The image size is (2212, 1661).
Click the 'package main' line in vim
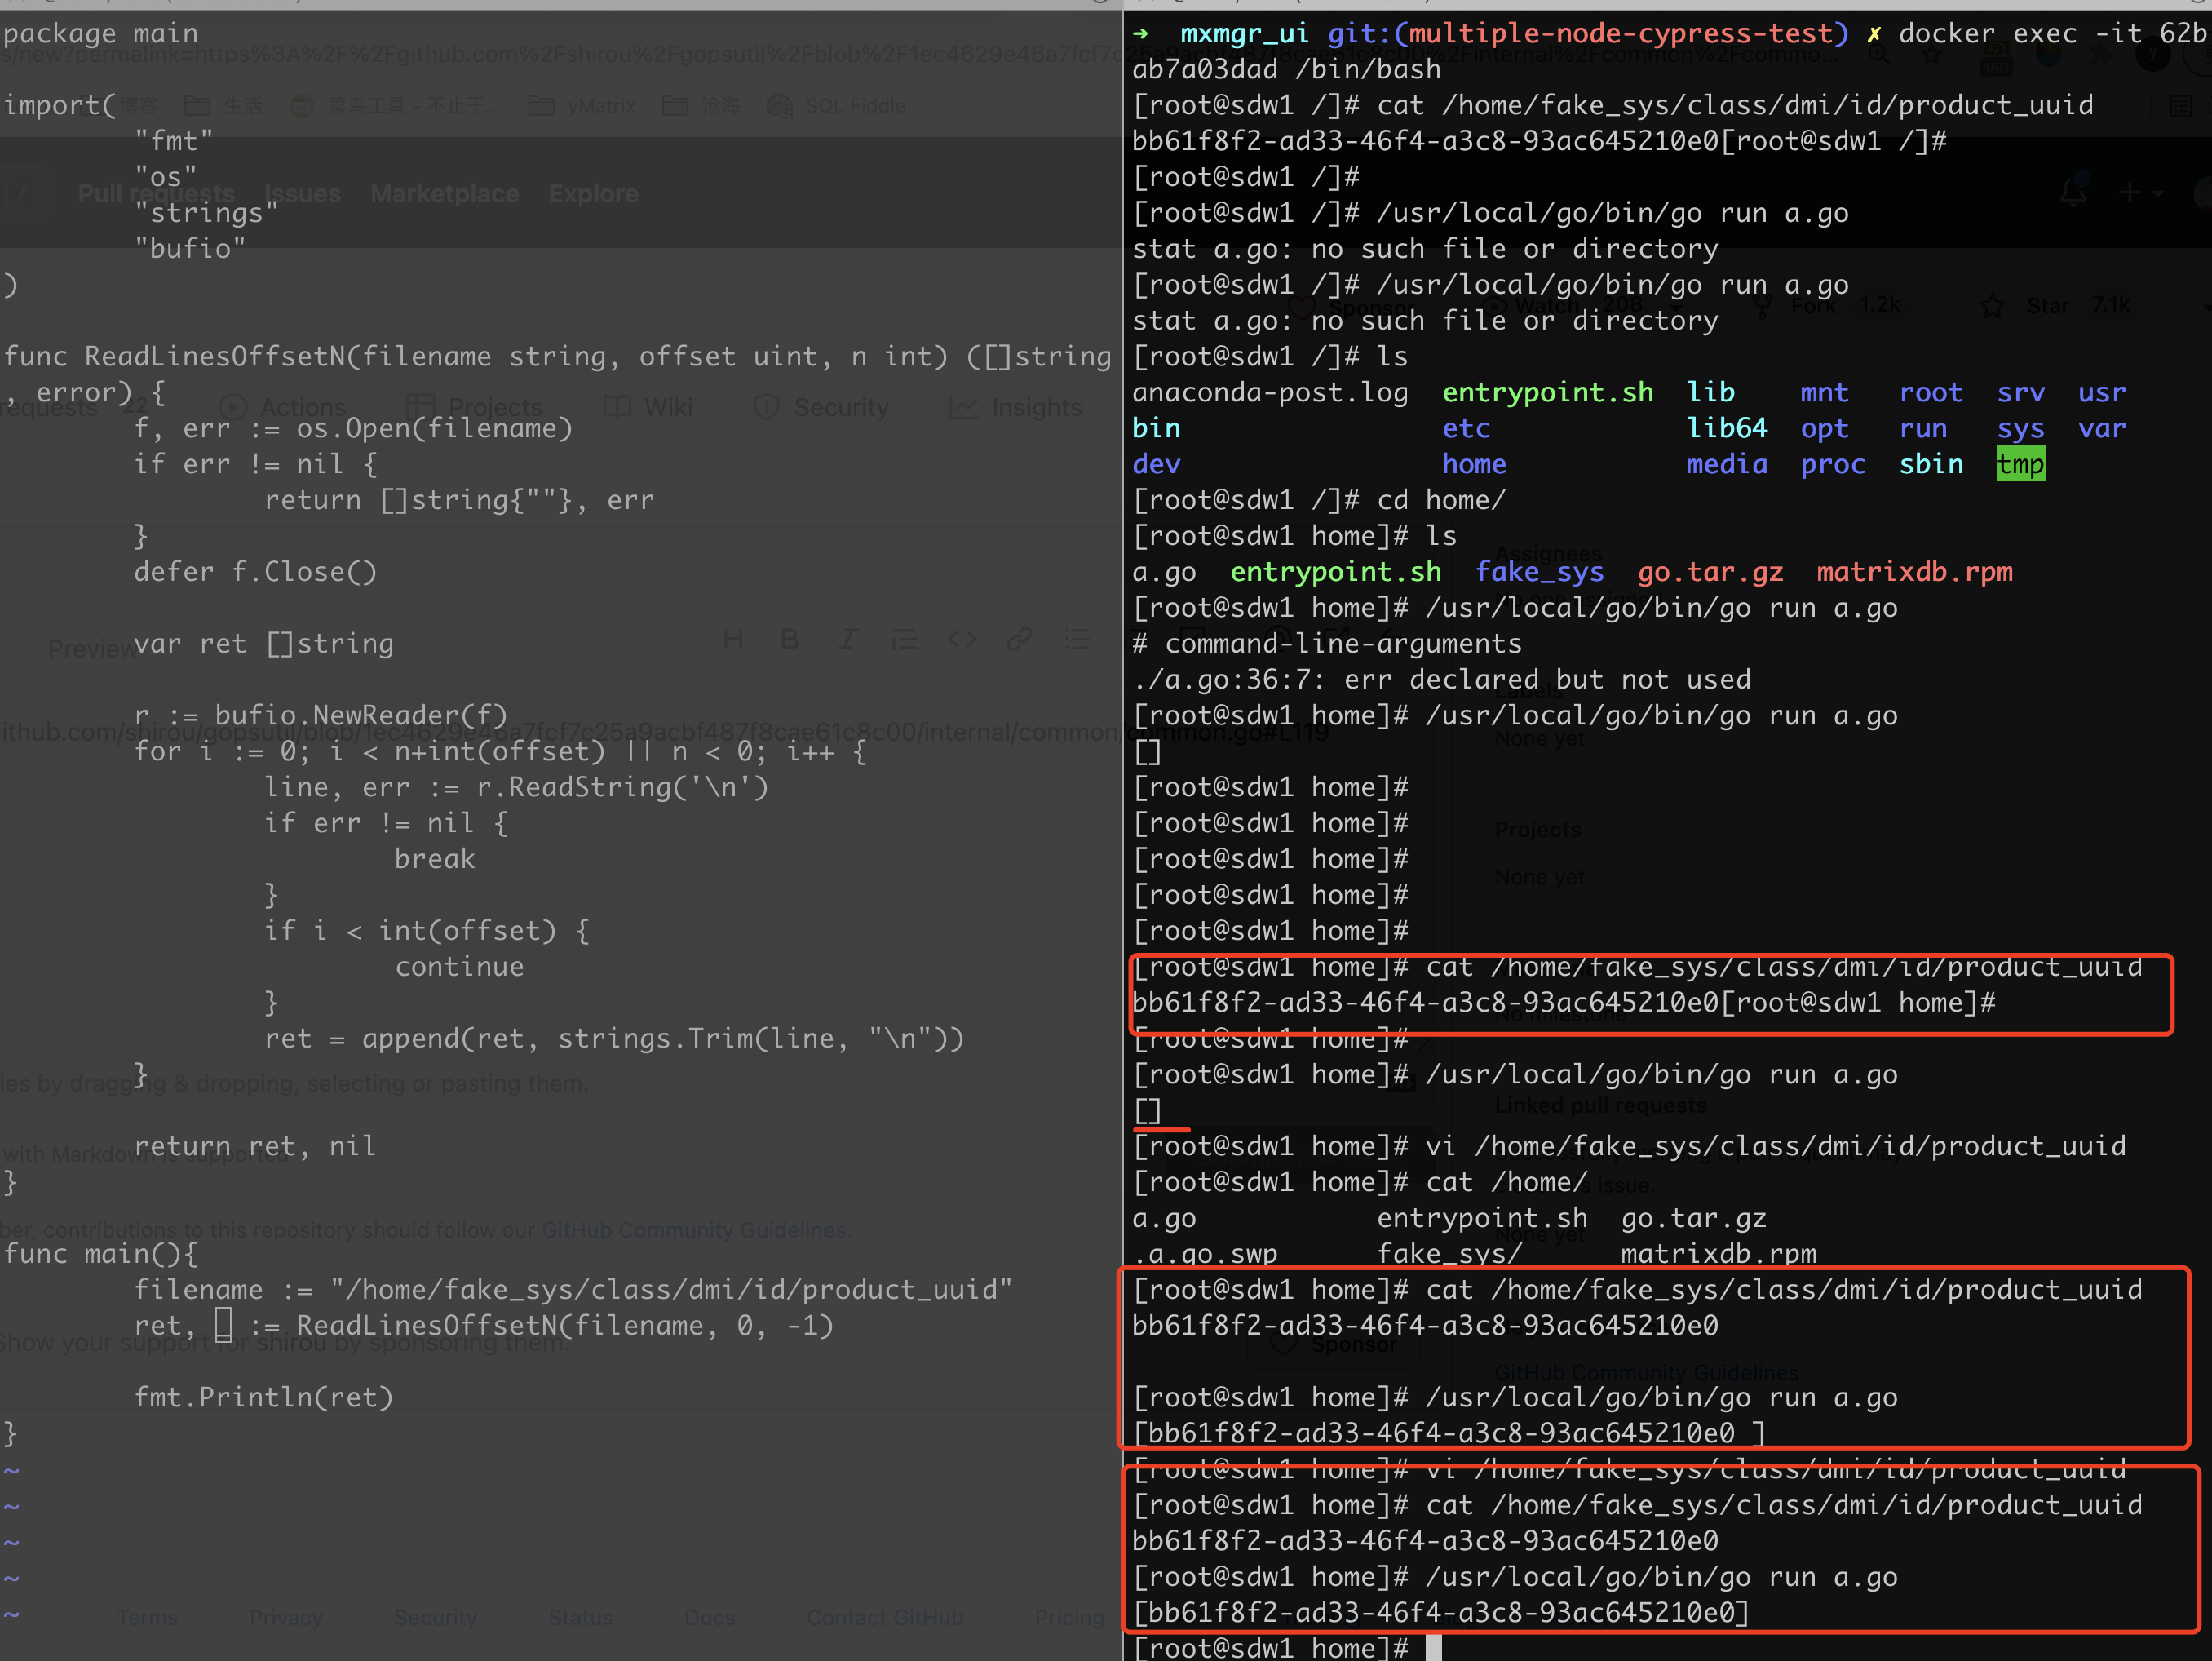(101, 33)
